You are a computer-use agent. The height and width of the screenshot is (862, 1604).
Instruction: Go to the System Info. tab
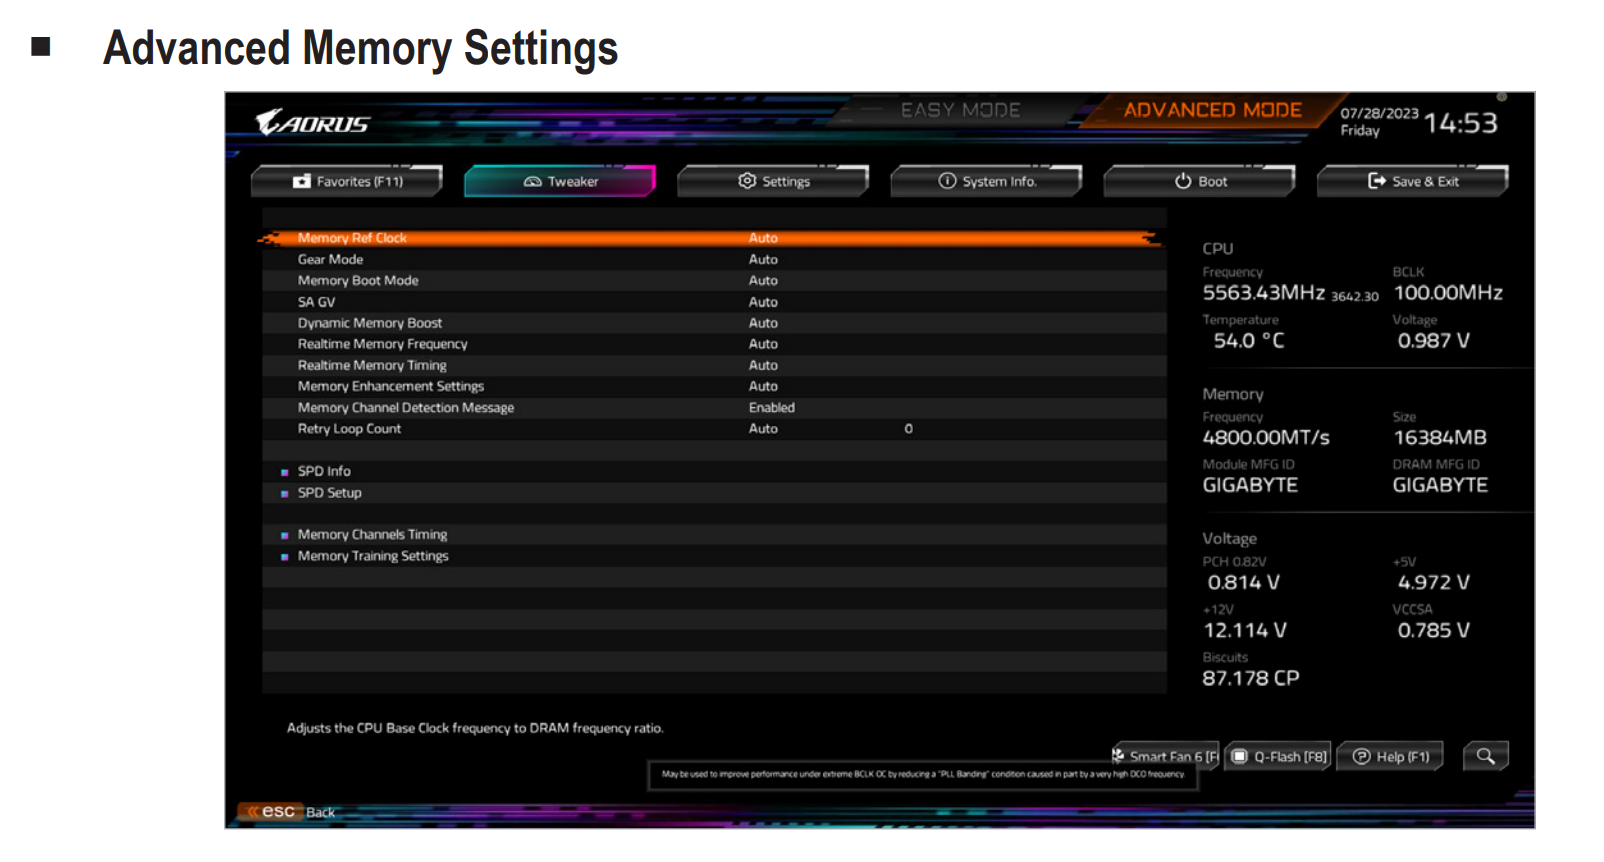986,181
